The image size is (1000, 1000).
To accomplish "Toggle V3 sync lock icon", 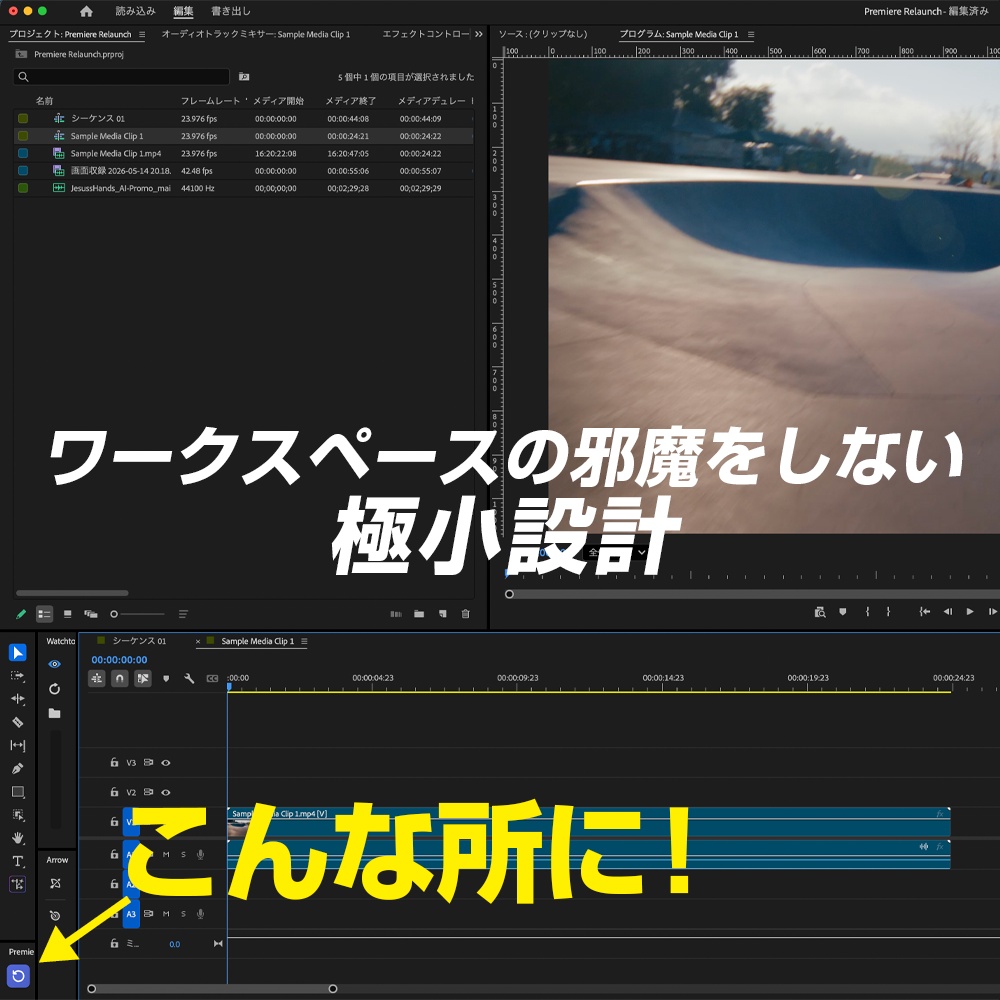I will [x=149, y=763].
